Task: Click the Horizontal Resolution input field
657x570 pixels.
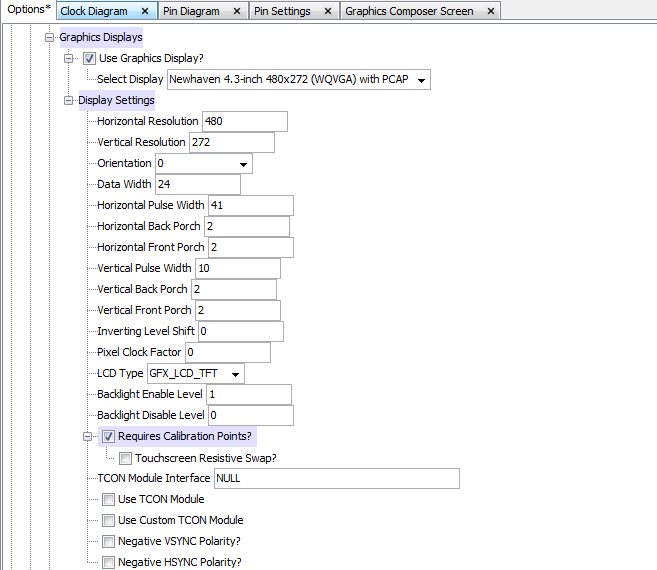Action: point(244,122)
